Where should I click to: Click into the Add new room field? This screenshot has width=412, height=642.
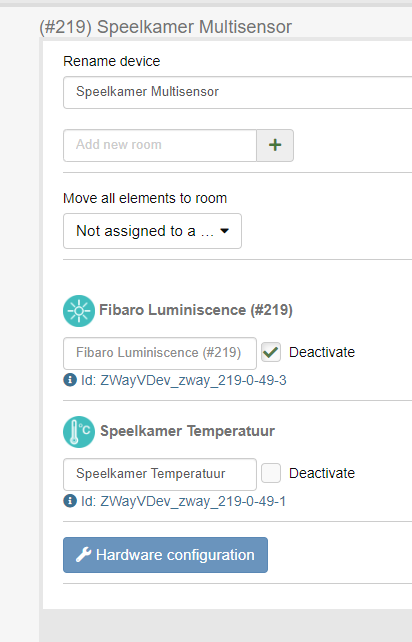click(x=160, y=145)
